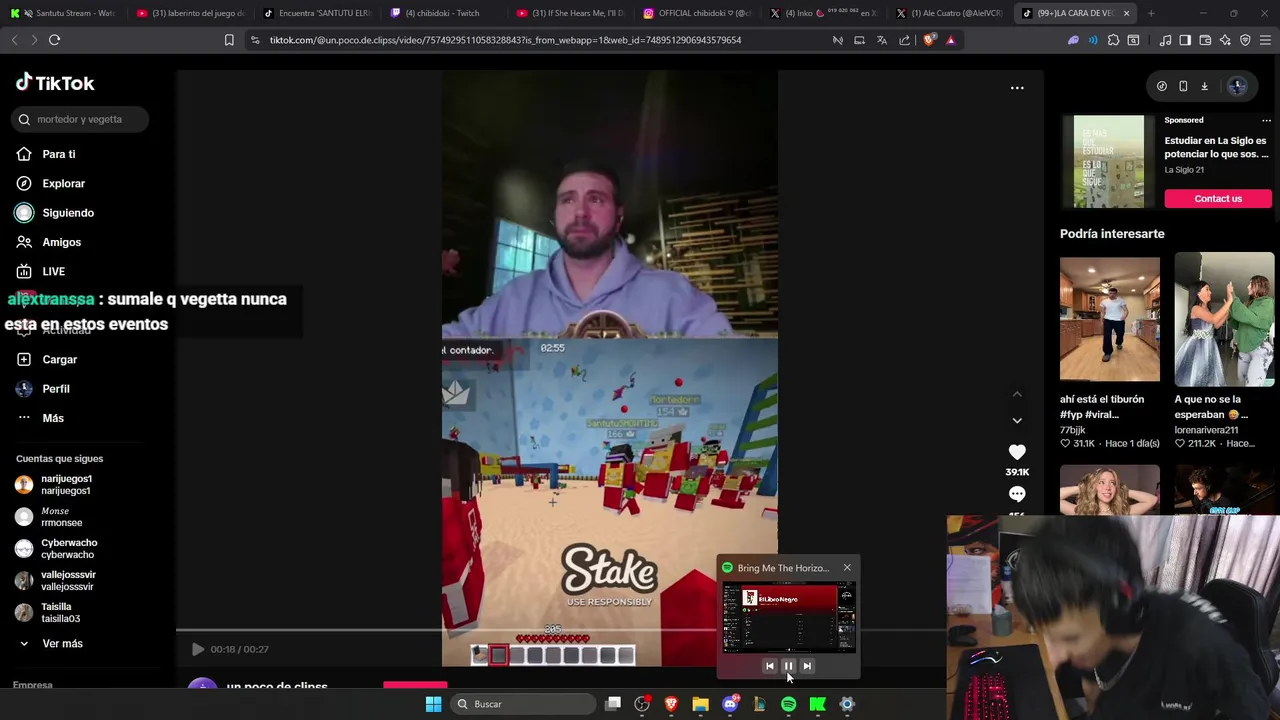
Task: Click the share page icon
Action: point(905,40)
